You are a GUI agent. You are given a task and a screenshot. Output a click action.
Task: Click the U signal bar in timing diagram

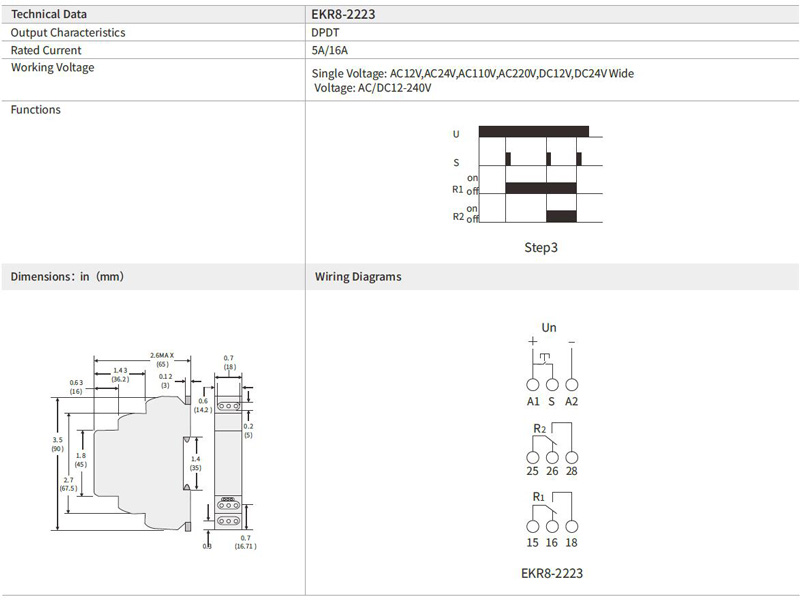point(534,131)
